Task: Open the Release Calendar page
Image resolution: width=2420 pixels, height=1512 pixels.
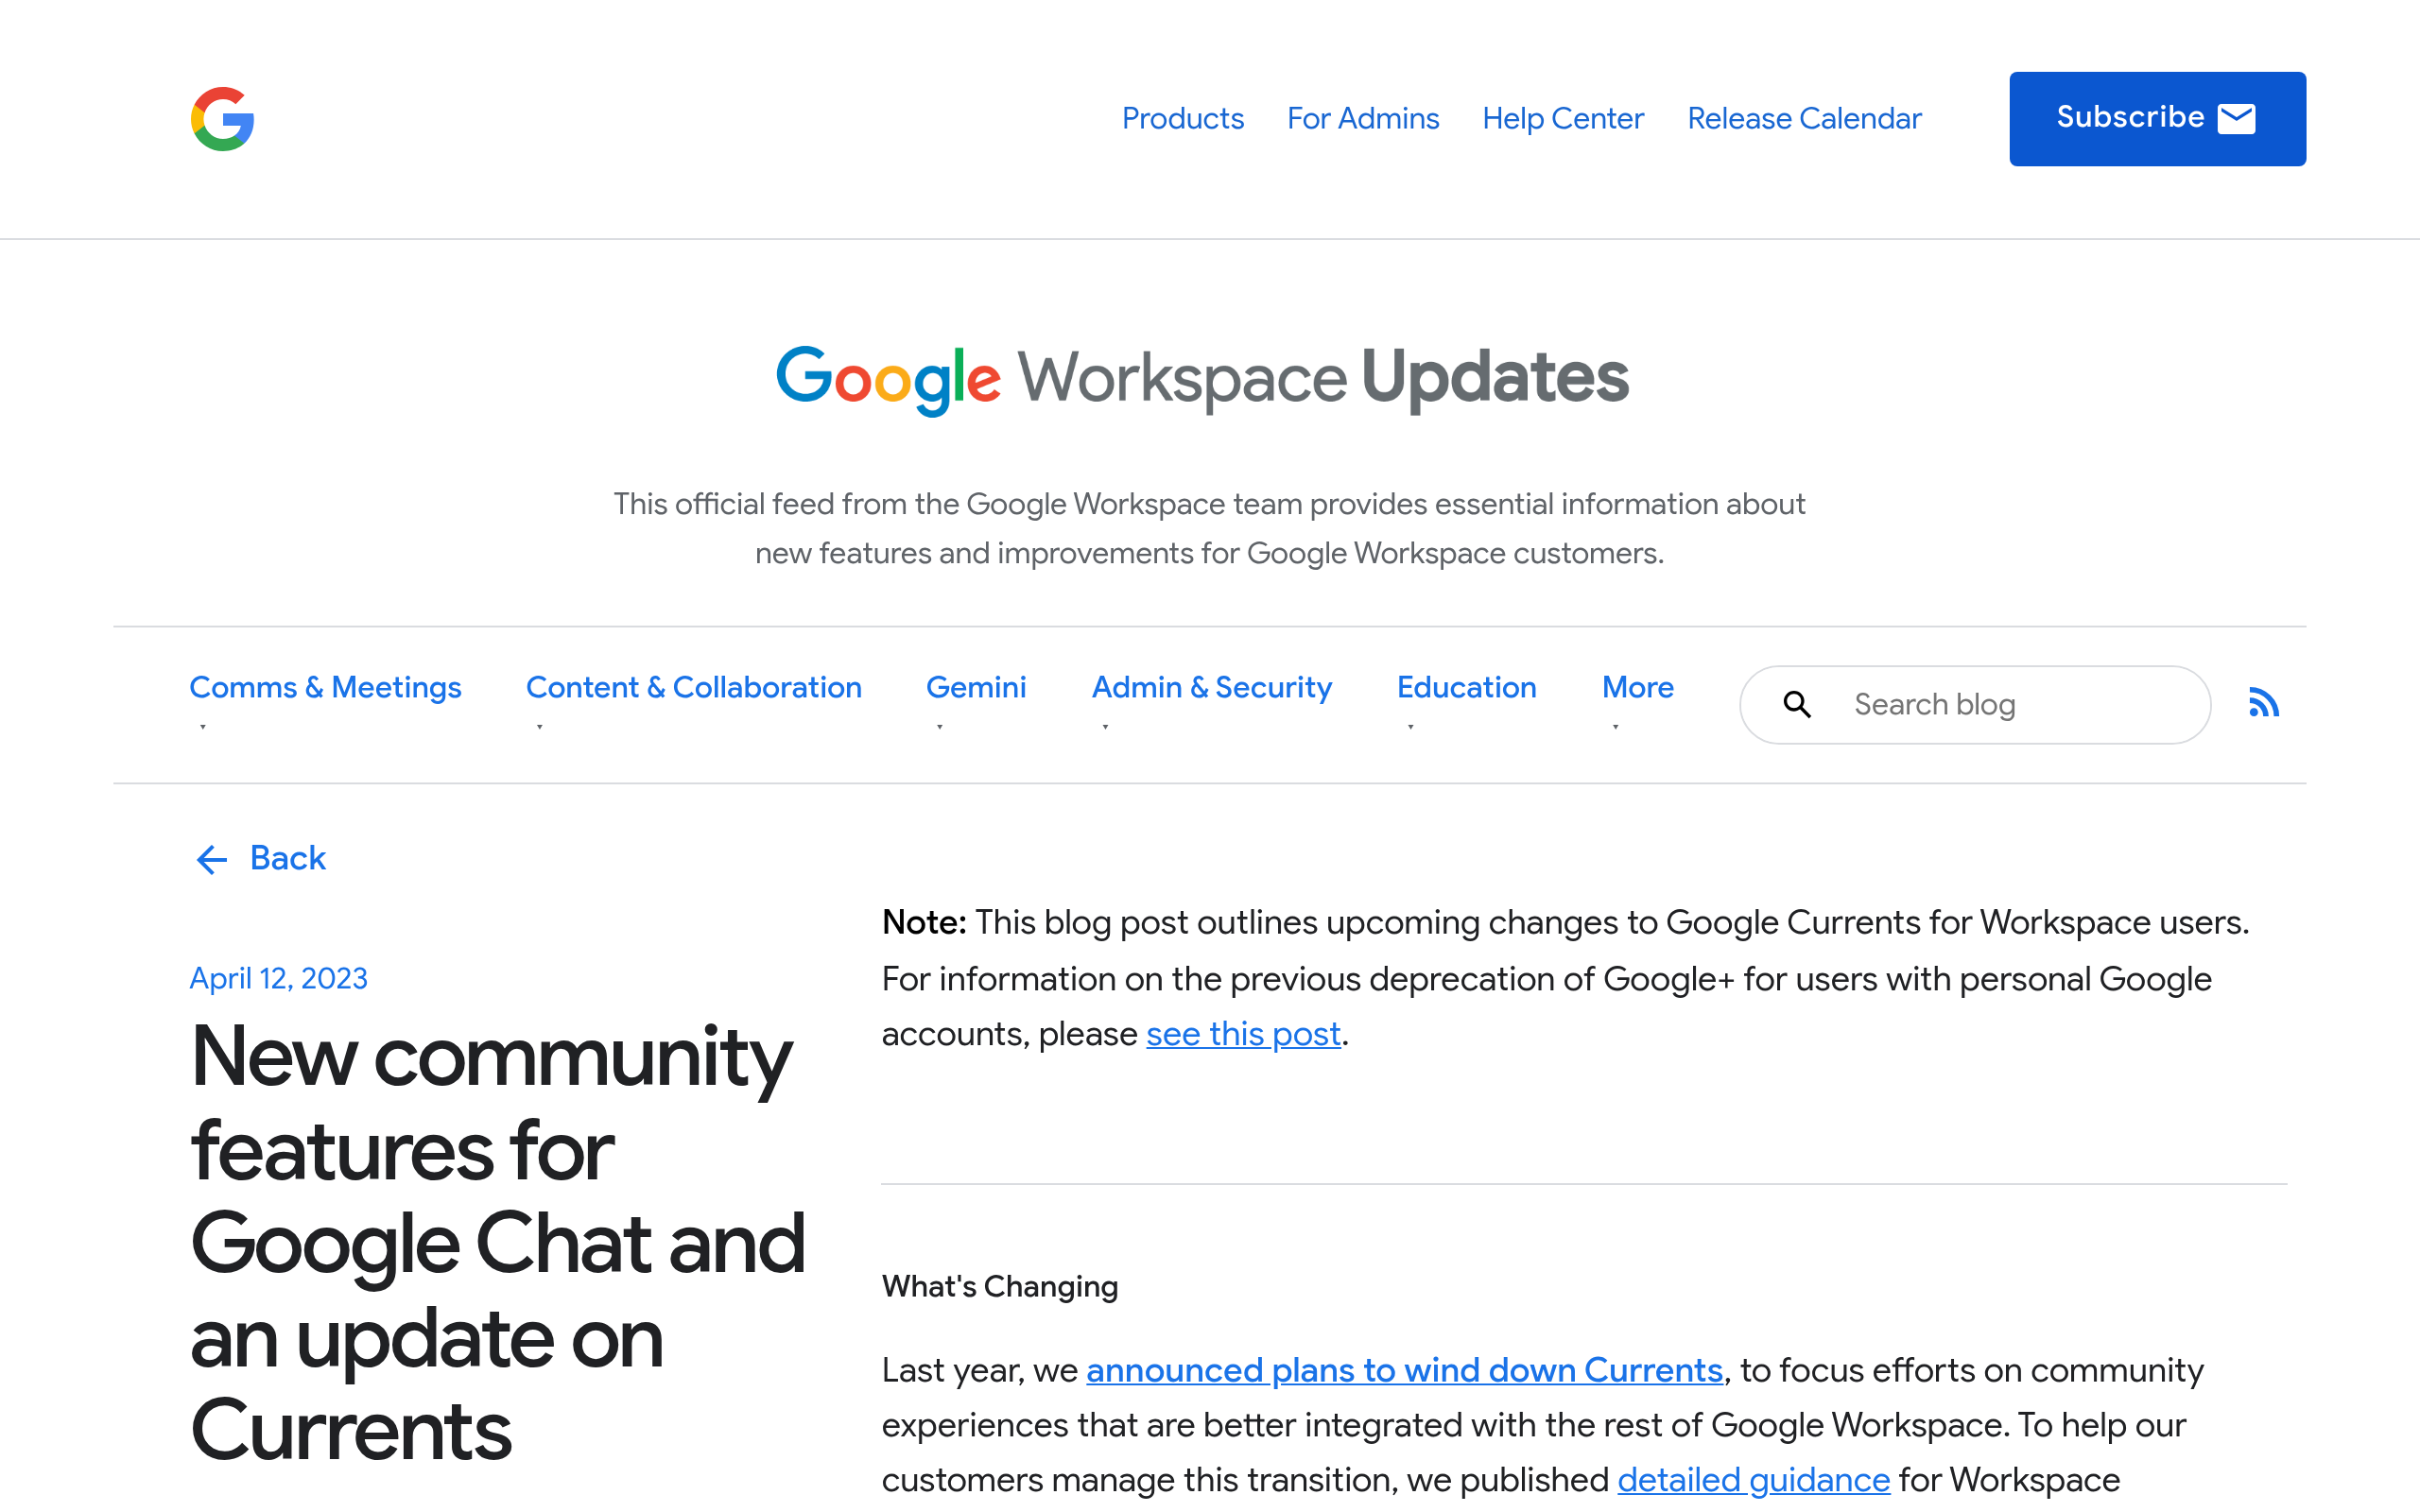Action: 1804,119
